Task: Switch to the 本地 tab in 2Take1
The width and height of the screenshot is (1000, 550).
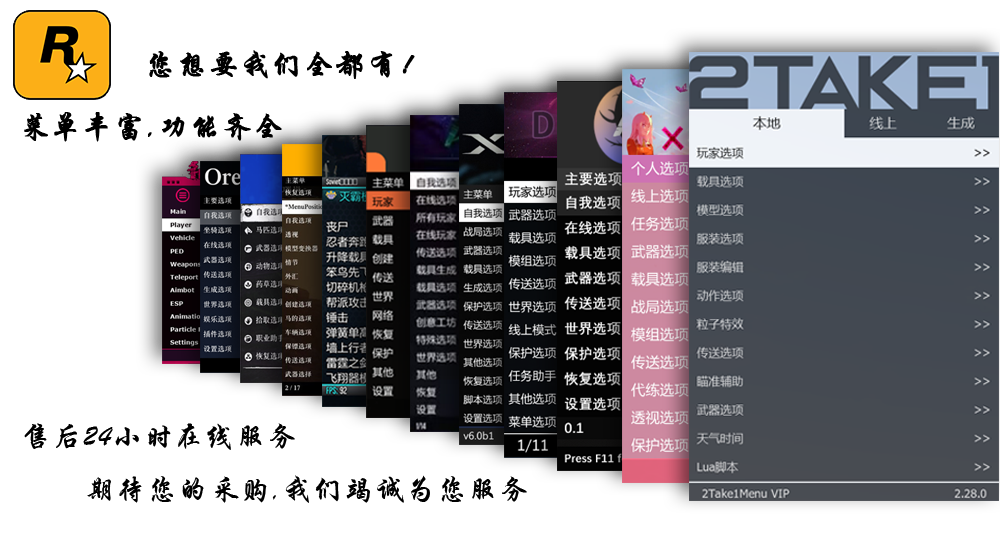Action: (x=766, y=124)
